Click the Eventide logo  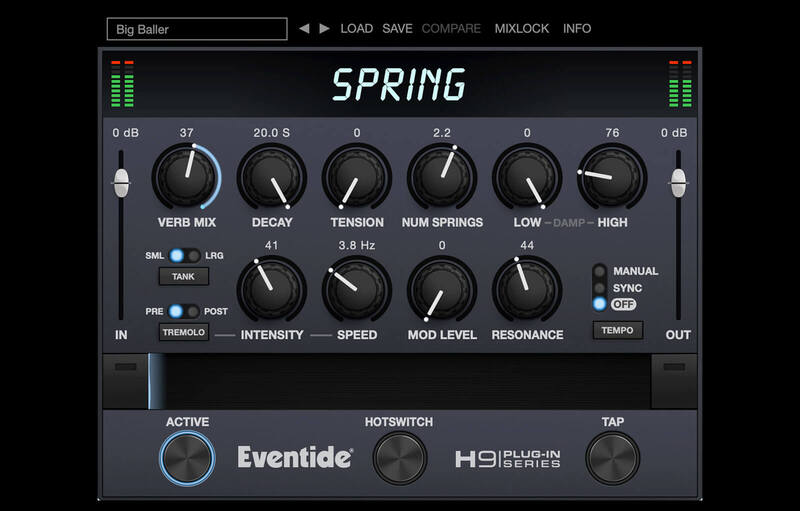click(295, 457)
